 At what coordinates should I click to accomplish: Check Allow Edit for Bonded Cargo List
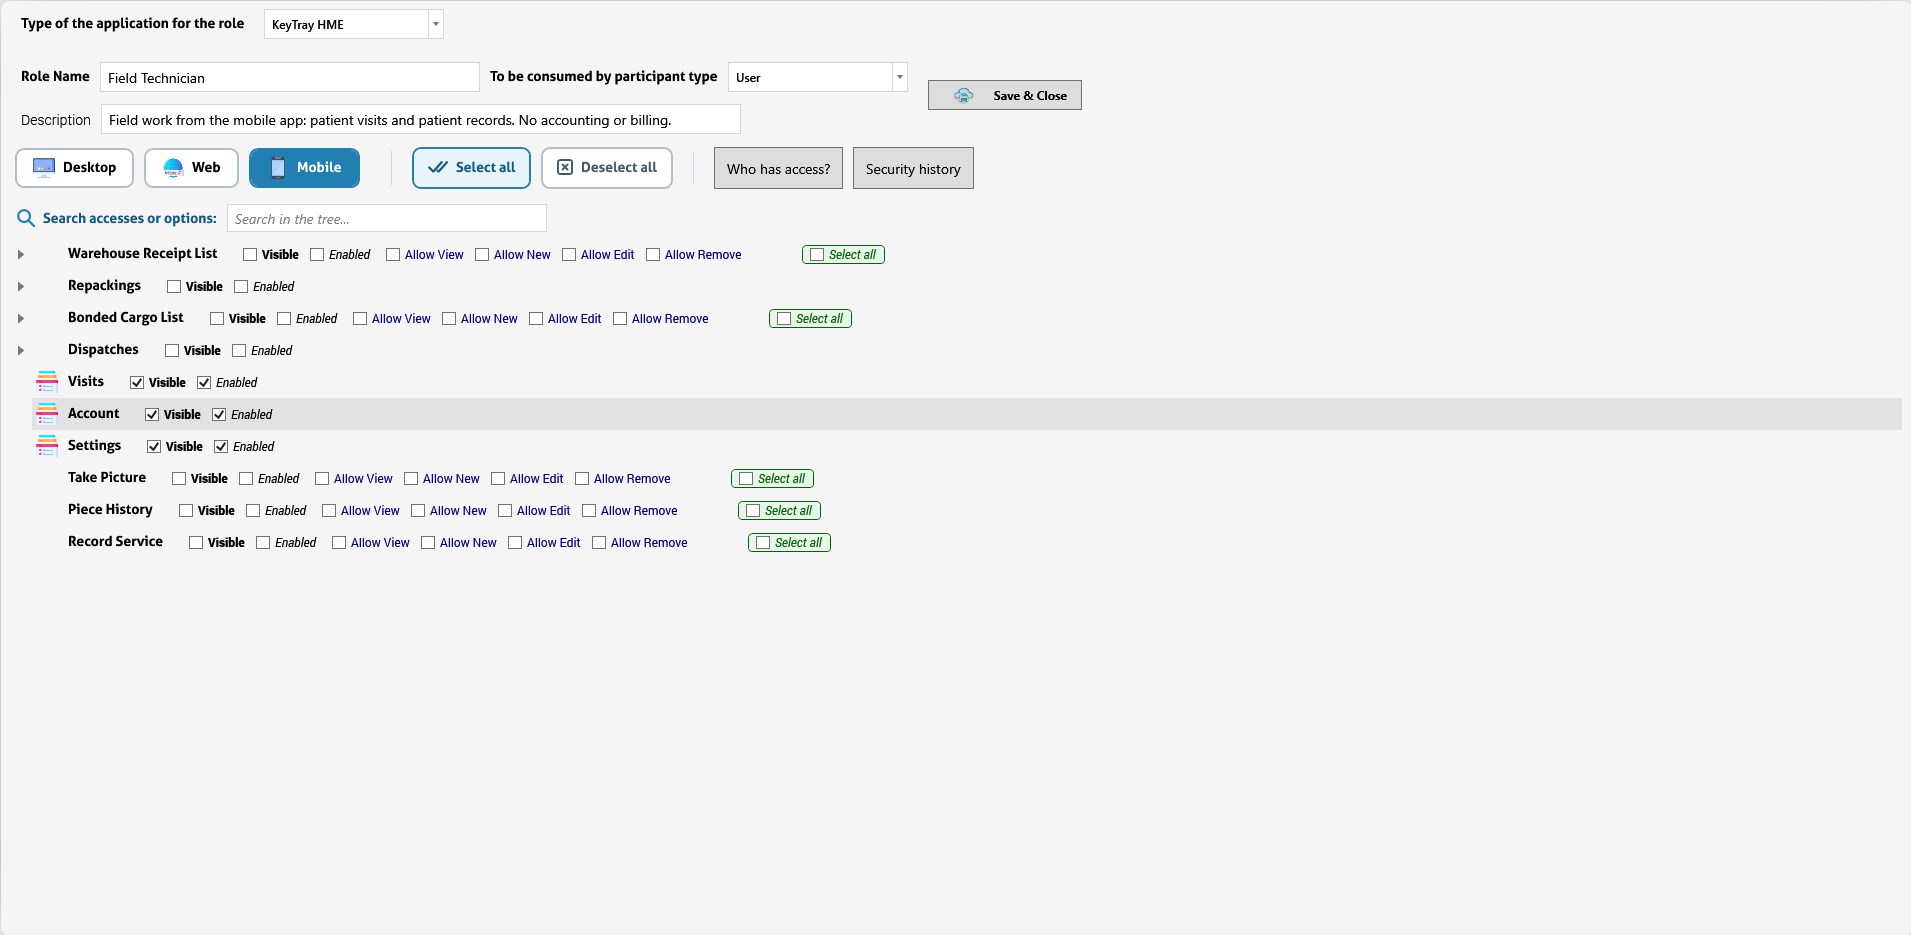[x=536, y=319]
